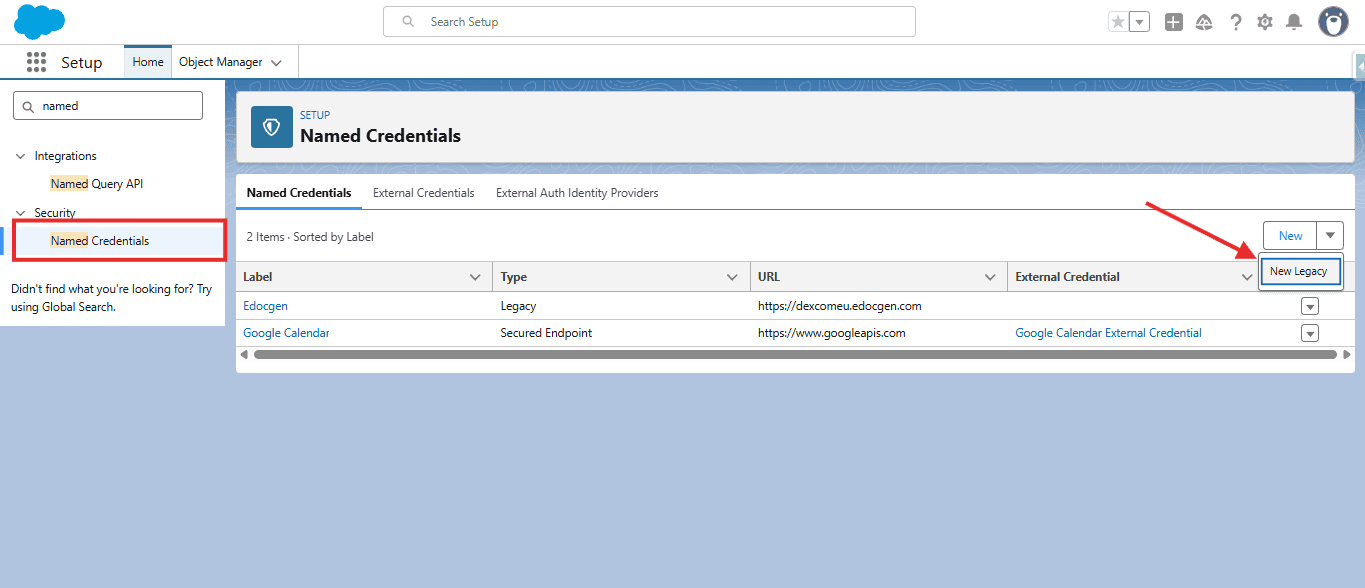Click the New button

tap(1291, 236)
